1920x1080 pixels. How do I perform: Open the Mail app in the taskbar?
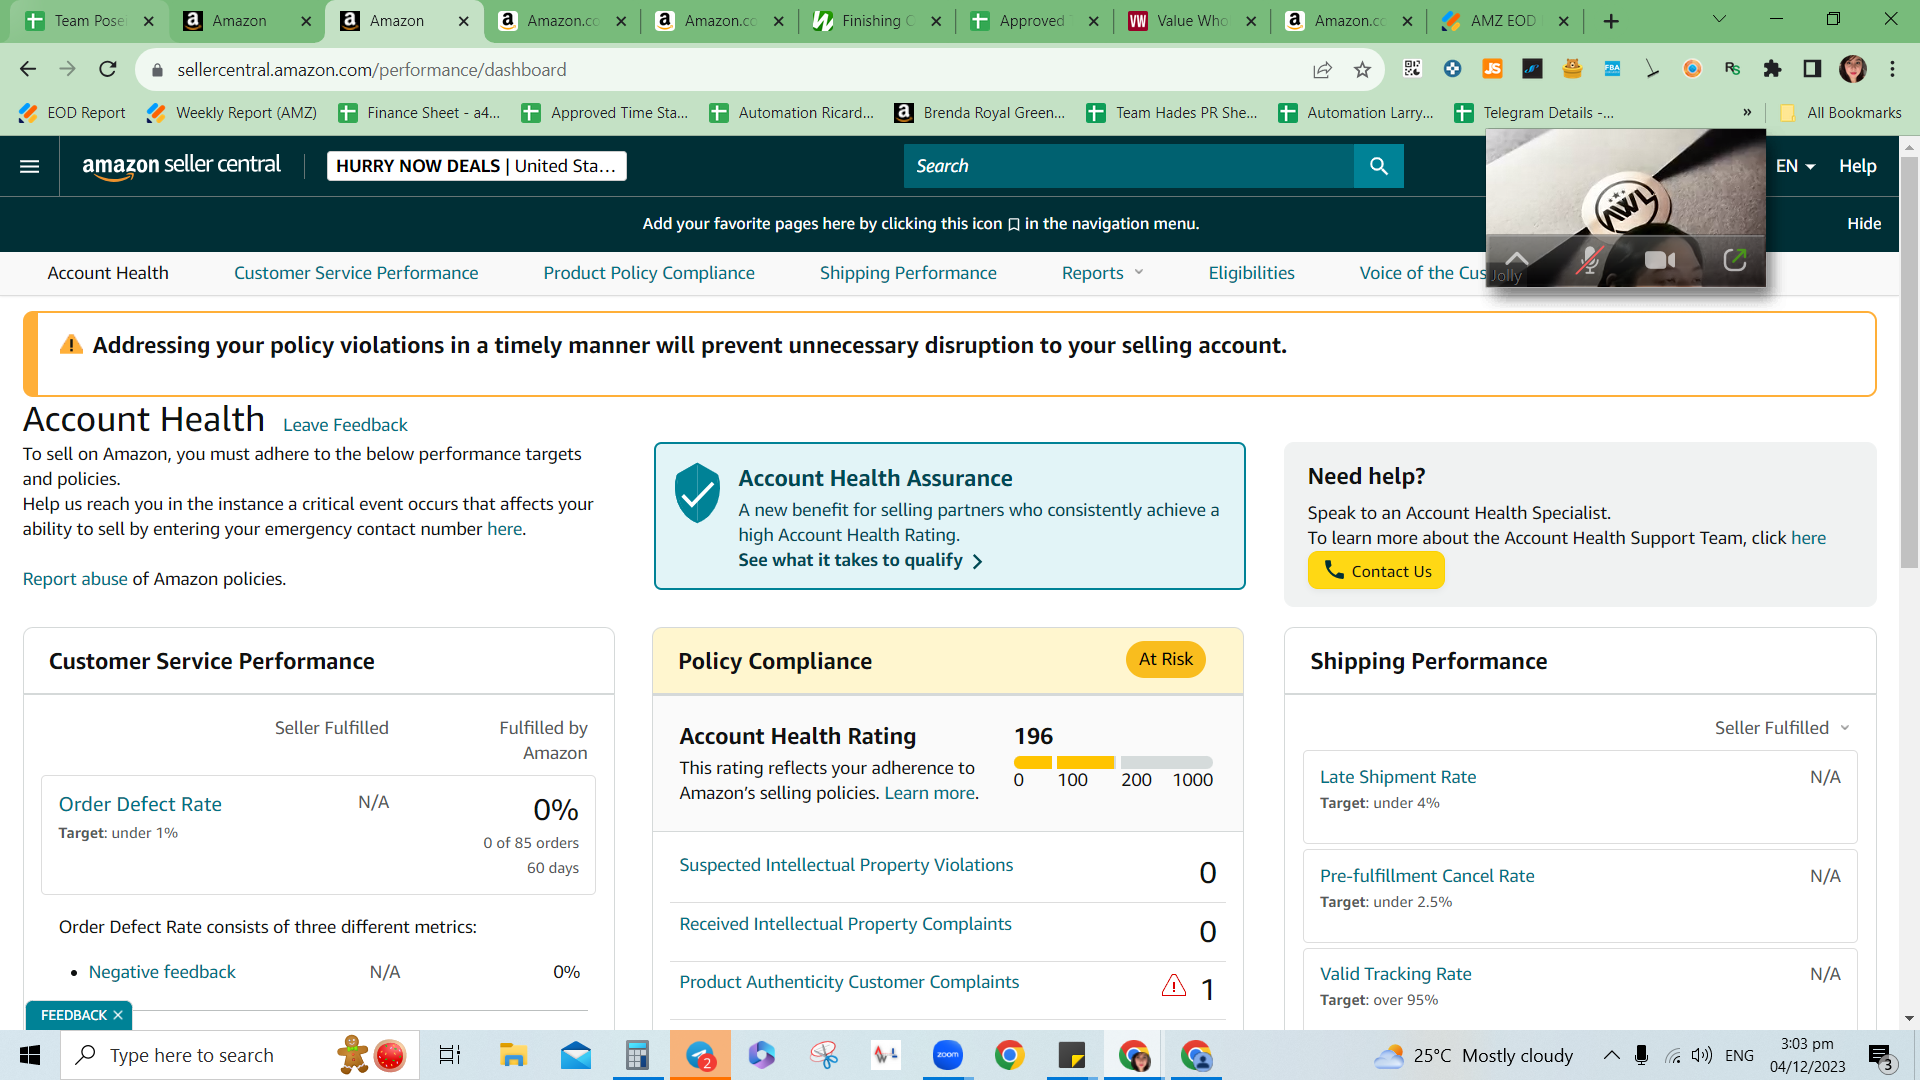click(x=576, y=1055)
